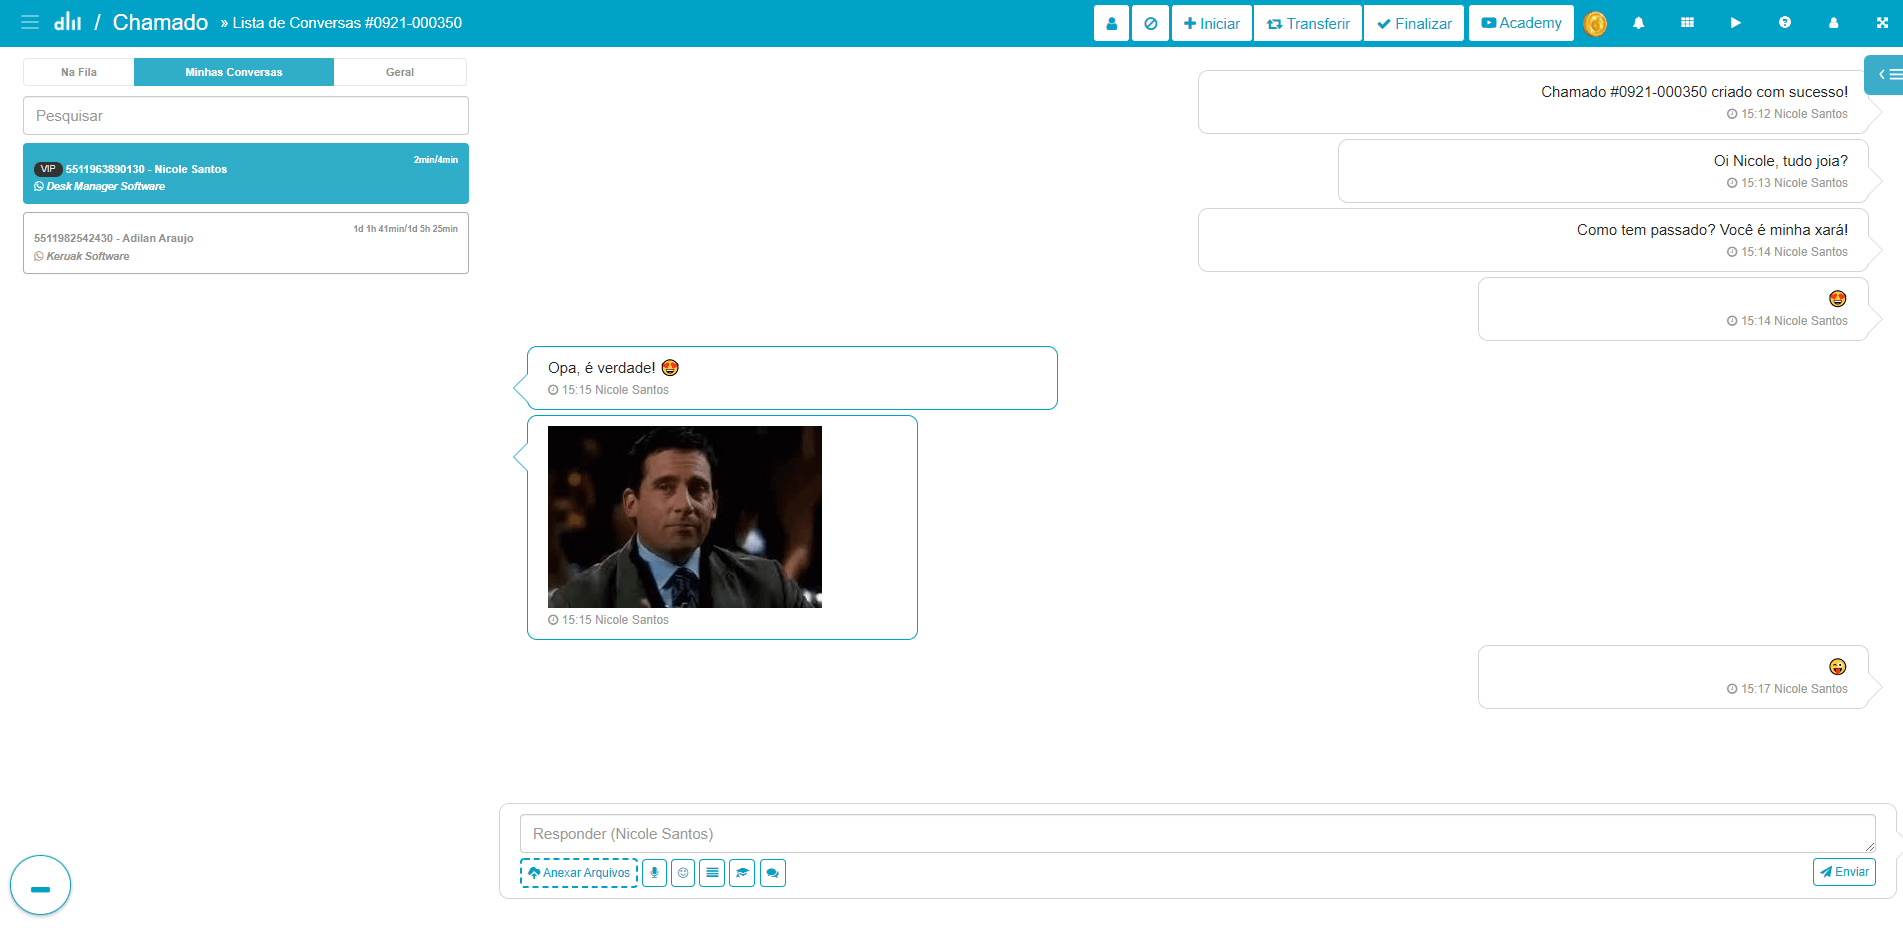Click the microphone record audio icon
This screenshot has height=937, width=1903.
[x=654, y=873]
